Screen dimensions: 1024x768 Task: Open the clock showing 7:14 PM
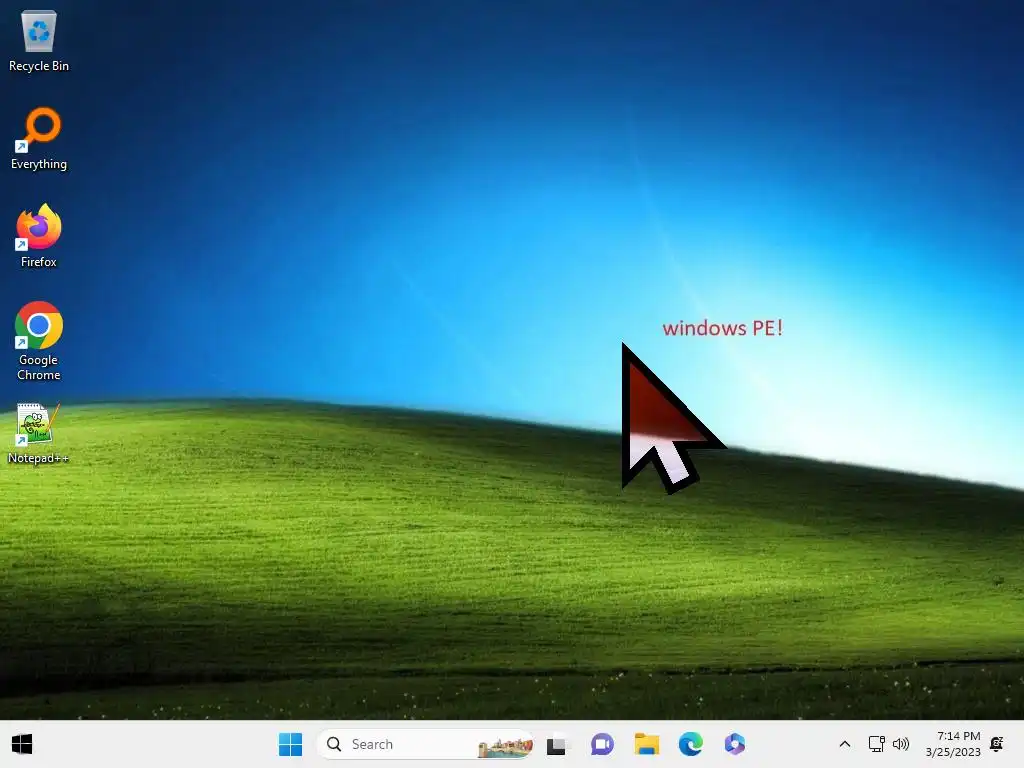(953, 744)
